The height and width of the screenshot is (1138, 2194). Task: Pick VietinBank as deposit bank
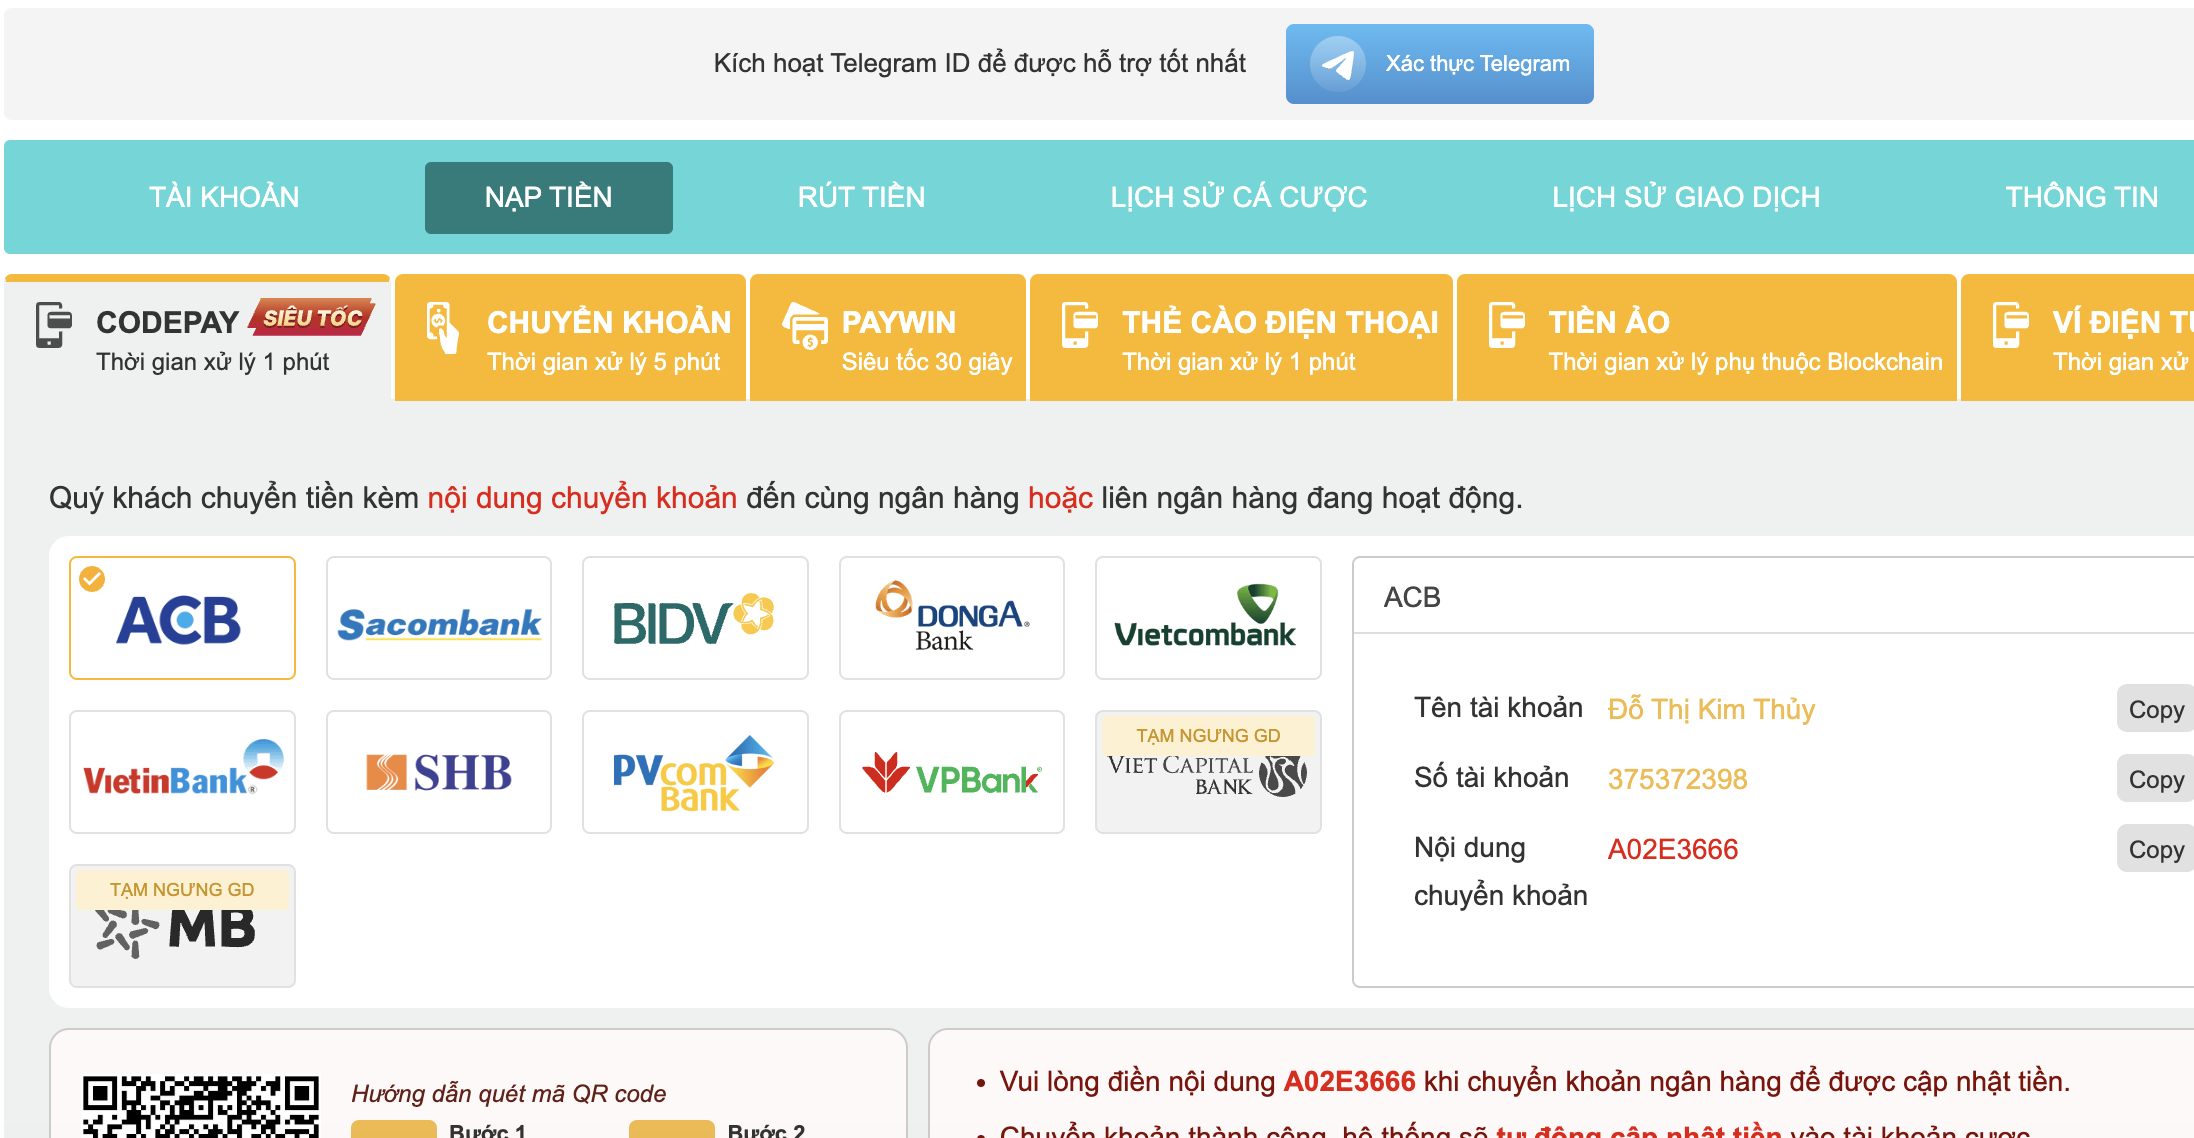(x=182, y=771)
